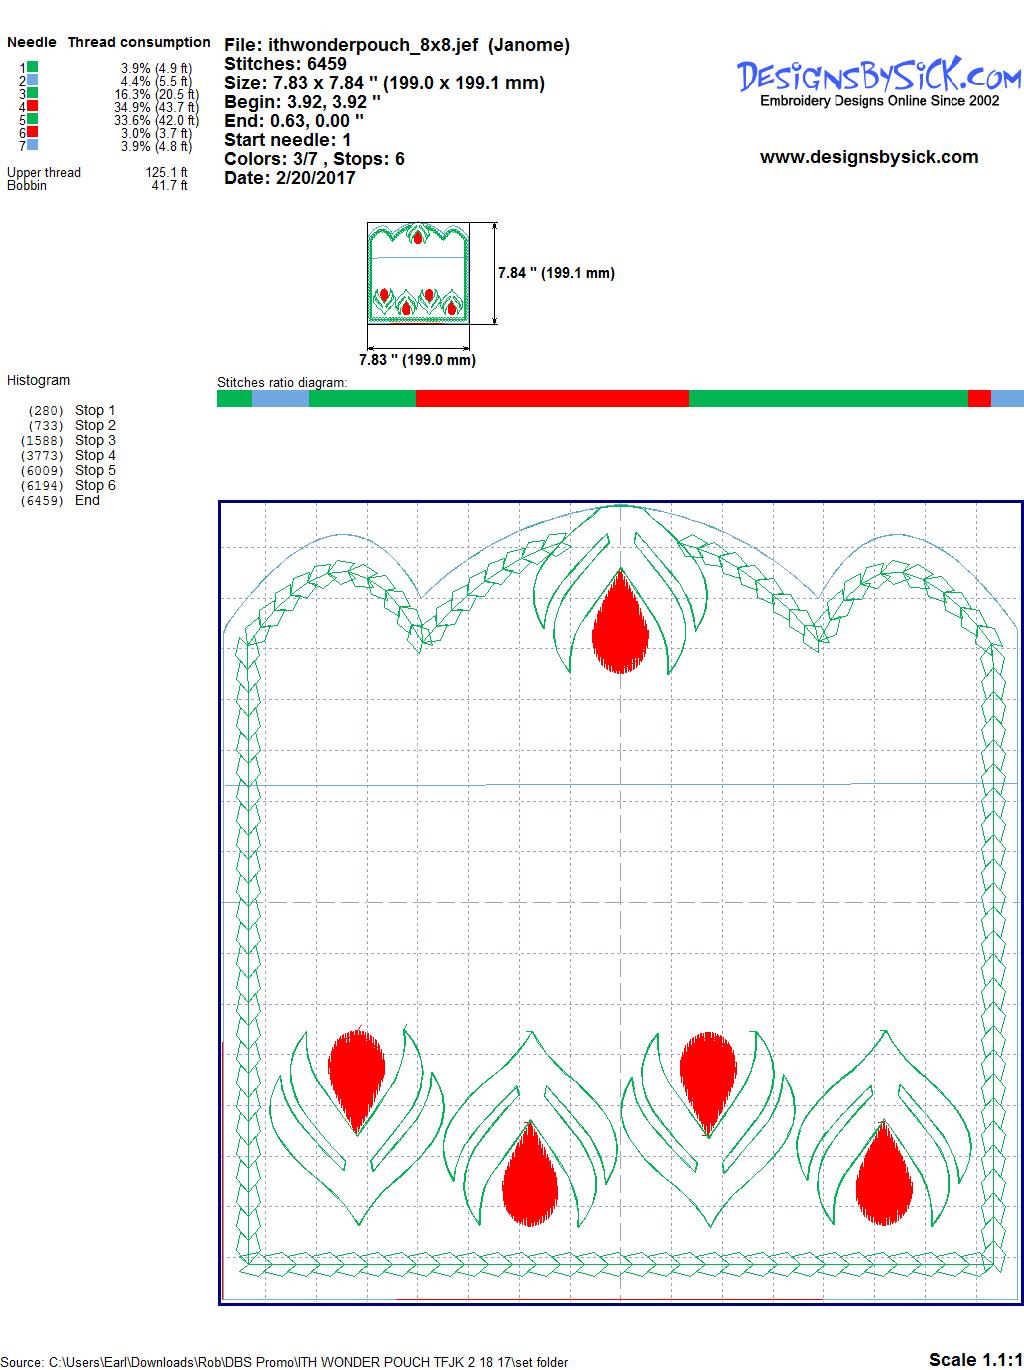Click the horizontal blue stitch line across design
Viewport: 1024px width, 1370px height.
[x=620, y=785]
